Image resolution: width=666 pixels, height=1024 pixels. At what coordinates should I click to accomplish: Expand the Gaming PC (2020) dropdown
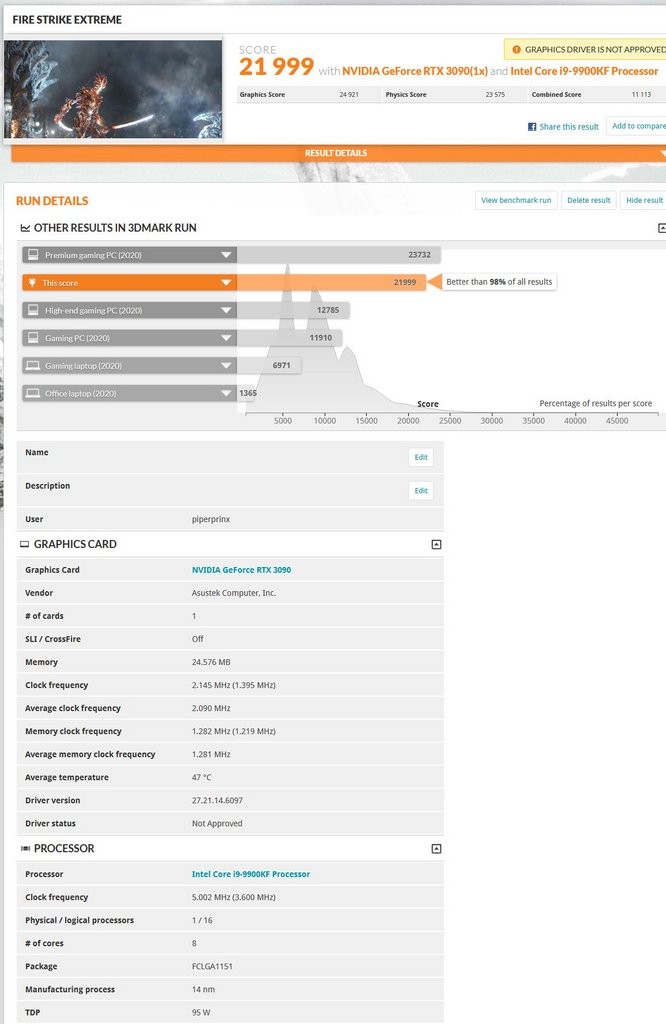click(x=226, y=338)
